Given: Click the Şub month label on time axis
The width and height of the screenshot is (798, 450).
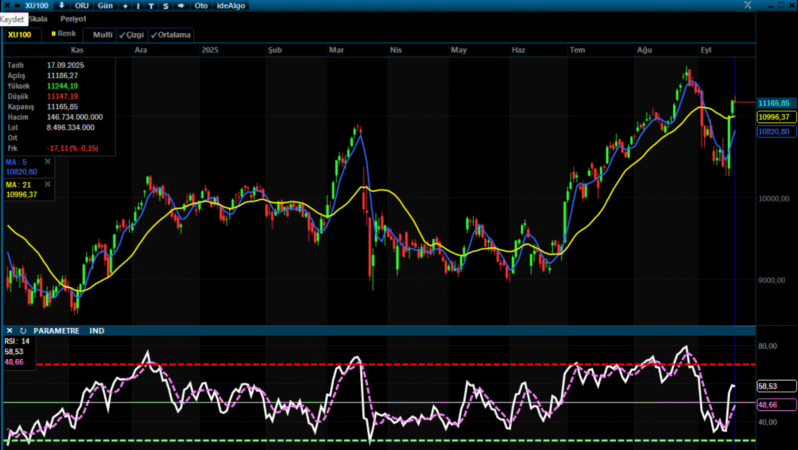Looking at the screenshot, I should pos(275,50).
